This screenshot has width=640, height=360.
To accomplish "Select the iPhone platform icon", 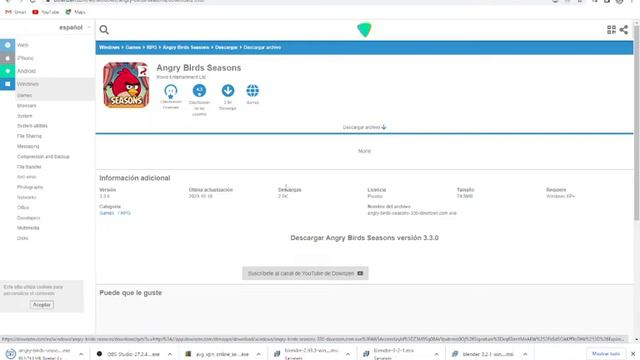I will point(7,58).
